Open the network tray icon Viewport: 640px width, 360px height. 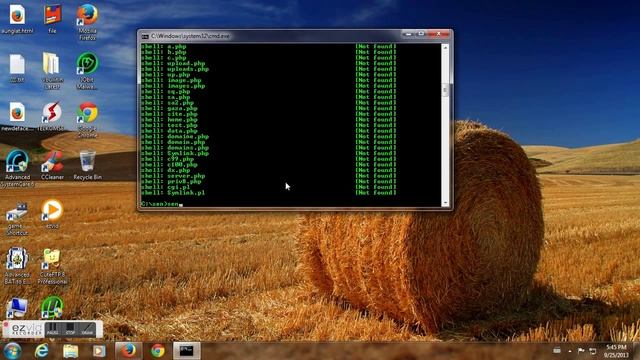click(x=593, y=351)
